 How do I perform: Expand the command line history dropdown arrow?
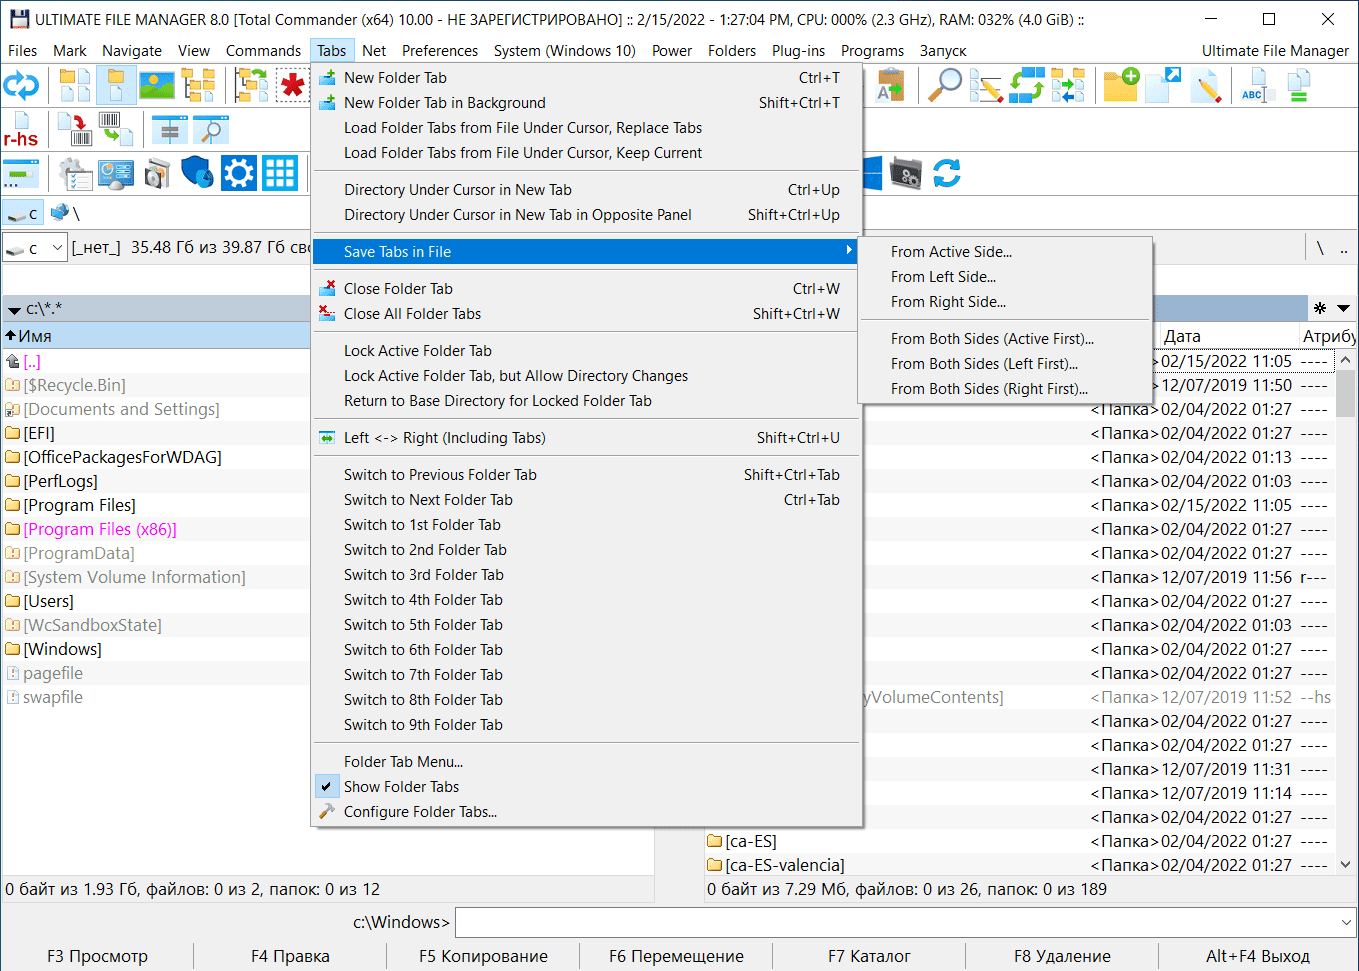click(x=1346, y=922)
